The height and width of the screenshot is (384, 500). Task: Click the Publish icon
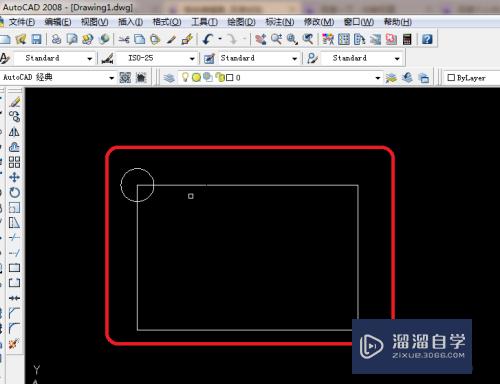[88, 39]
